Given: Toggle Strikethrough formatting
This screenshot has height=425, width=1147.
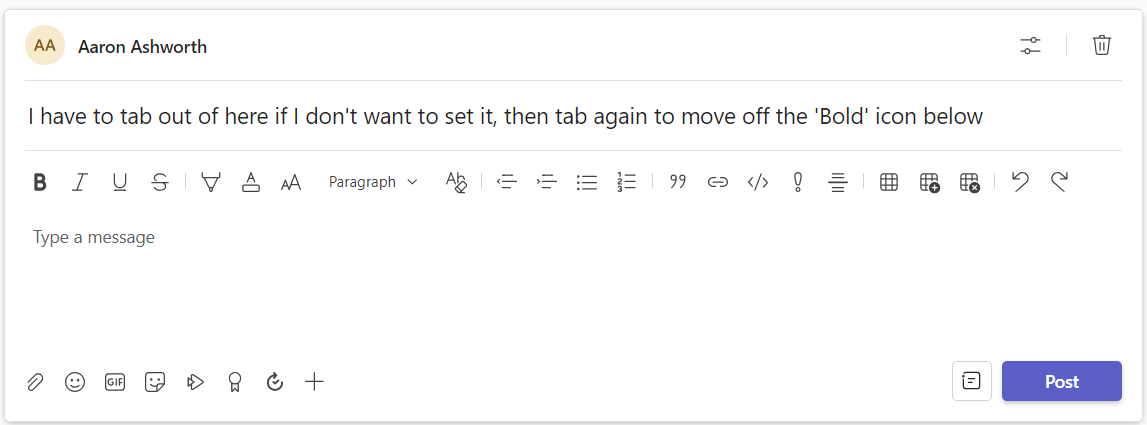Looking at the screenshot, I should point(160,182).
